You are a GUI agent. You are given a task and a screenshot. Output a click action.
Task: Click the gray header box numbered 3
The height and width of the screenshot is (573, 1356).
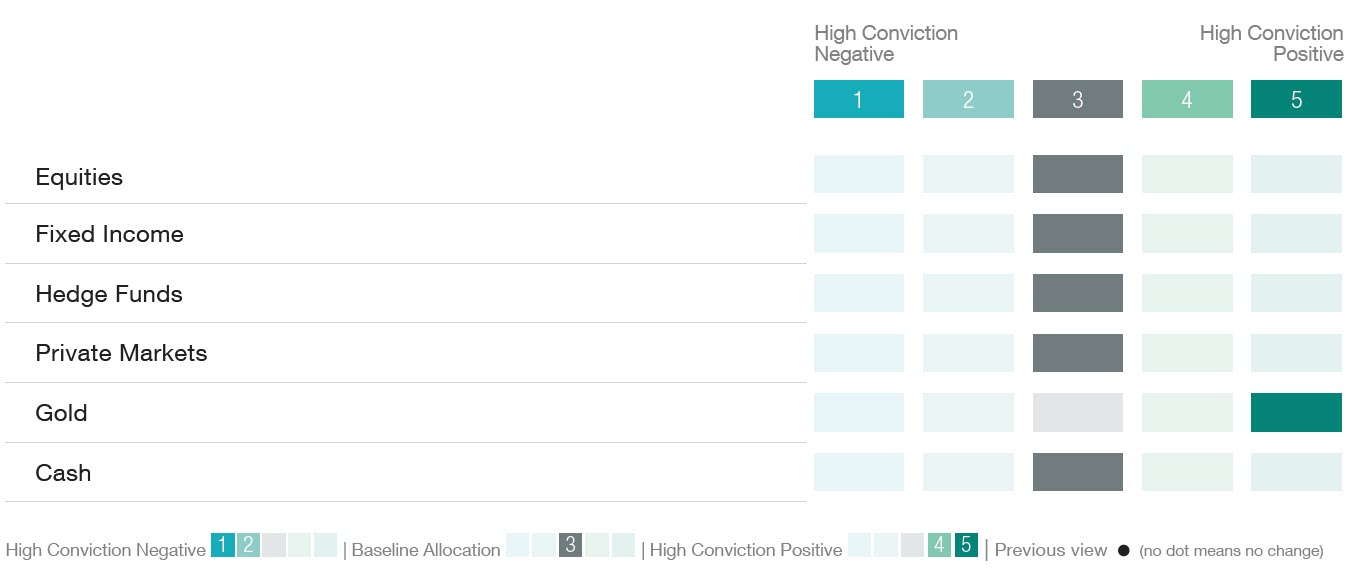(x=1077, y=100)
